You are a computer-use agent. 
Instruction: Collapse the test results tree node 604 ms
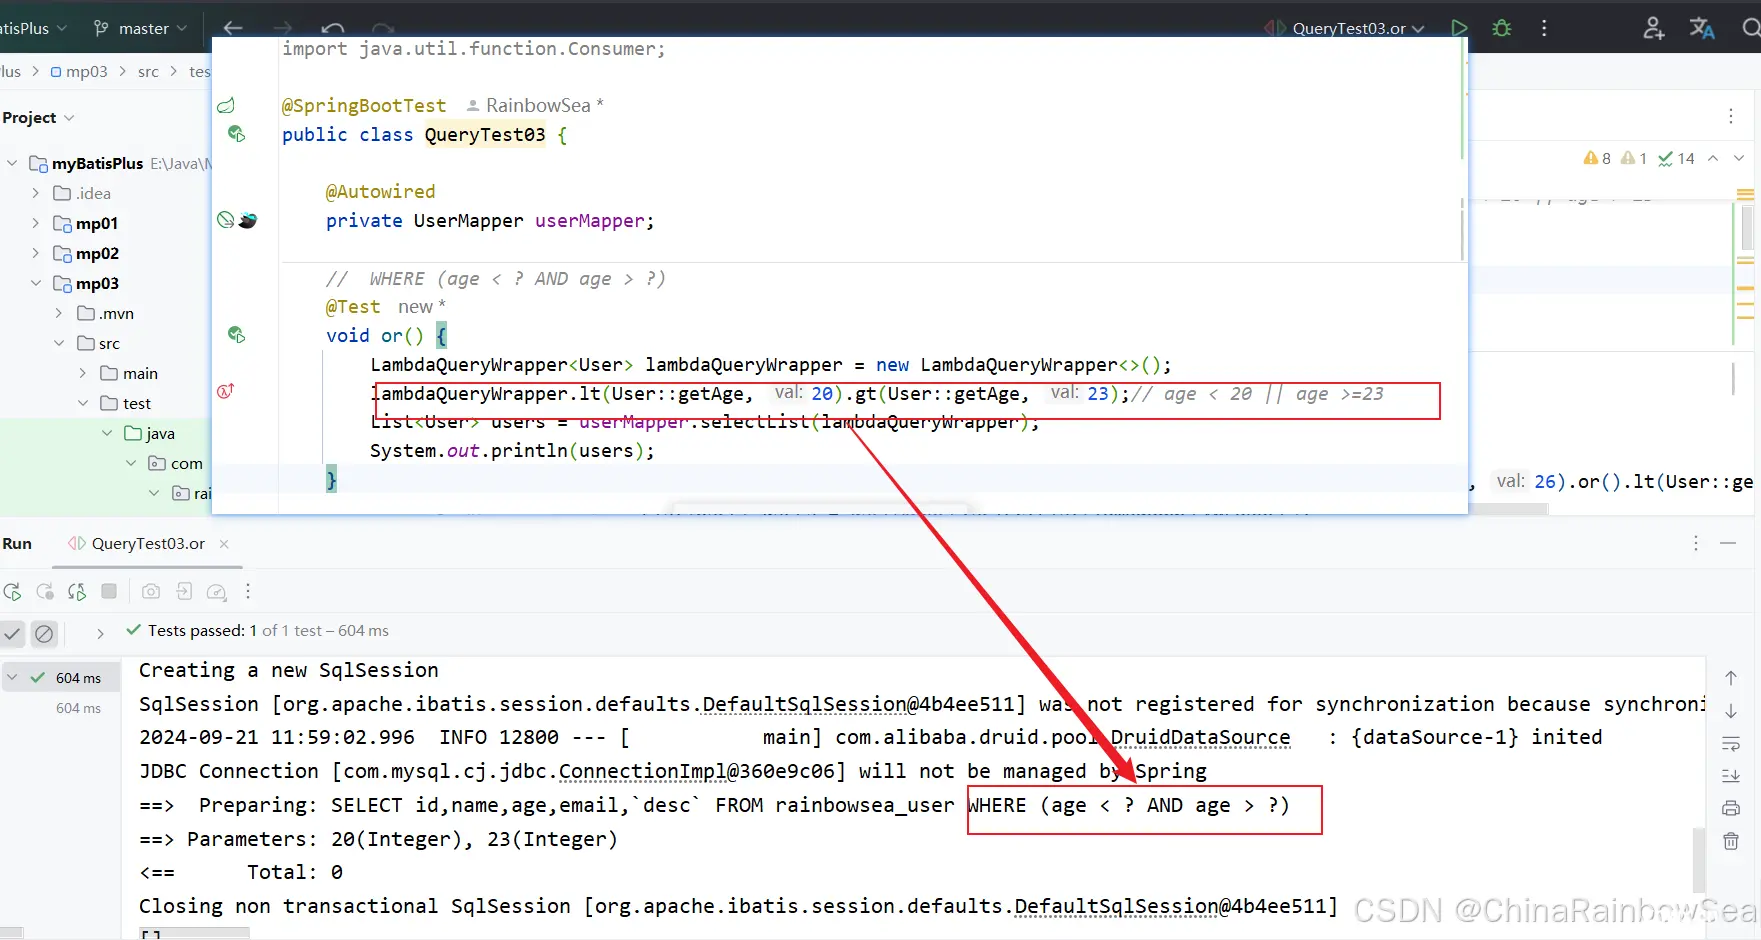(12, 677)
